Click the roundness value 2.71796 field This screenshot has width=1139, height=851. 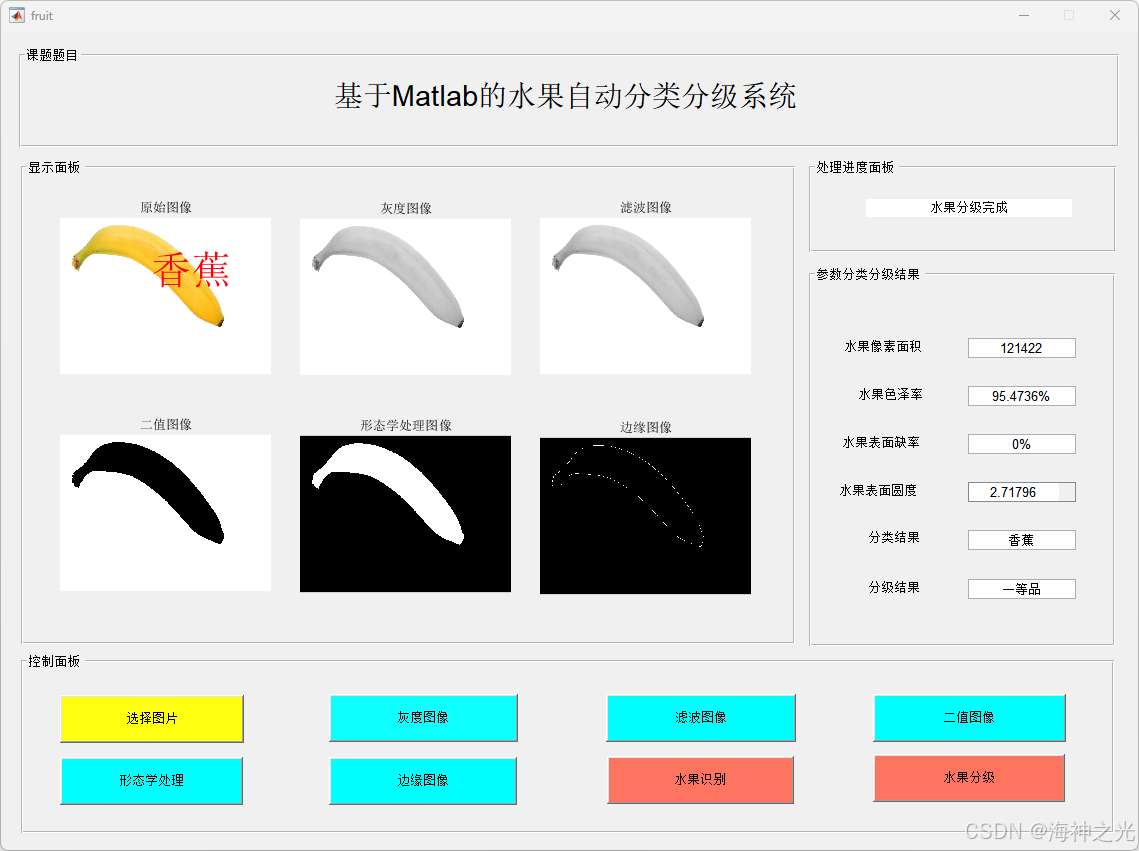click(x=1021, y=491)
